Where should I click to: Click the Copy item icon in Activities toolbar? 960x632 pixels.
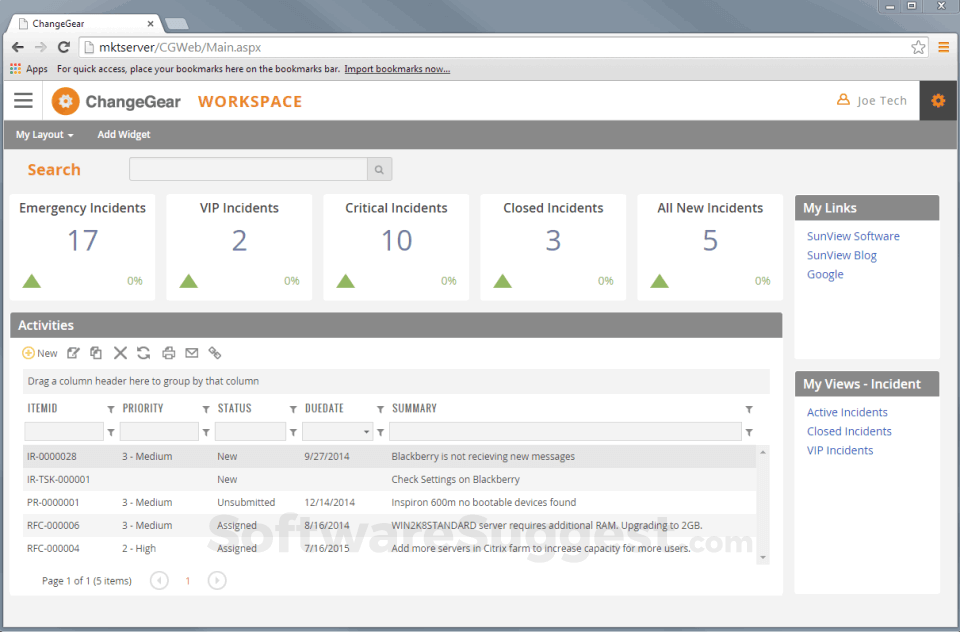(96, 353)
